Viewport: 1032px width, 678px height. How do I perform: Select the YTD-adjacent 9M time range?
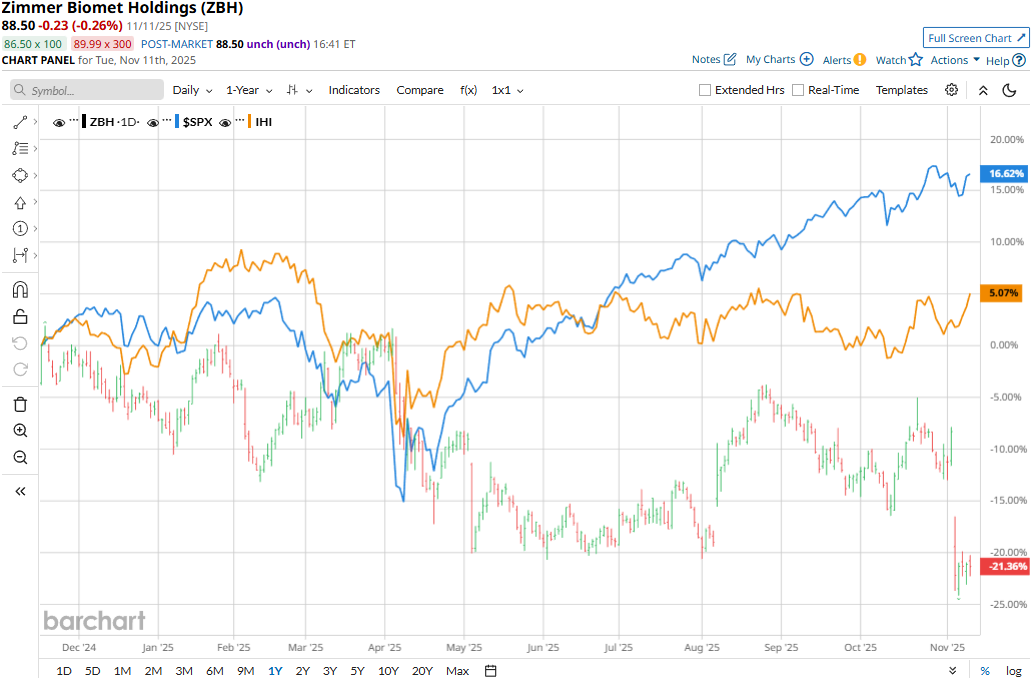click(x=245, y=671)
